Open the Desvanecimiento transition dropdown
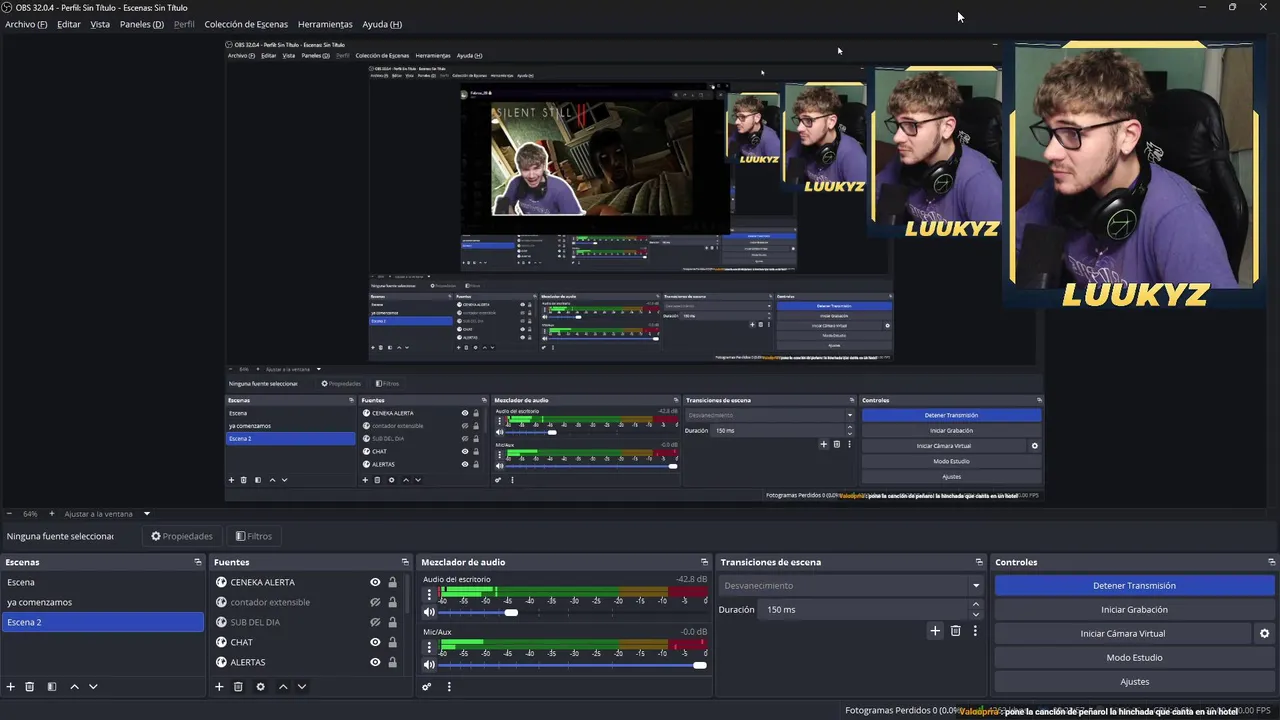Viewport: 1280px width, 720px height. [852, 586]
